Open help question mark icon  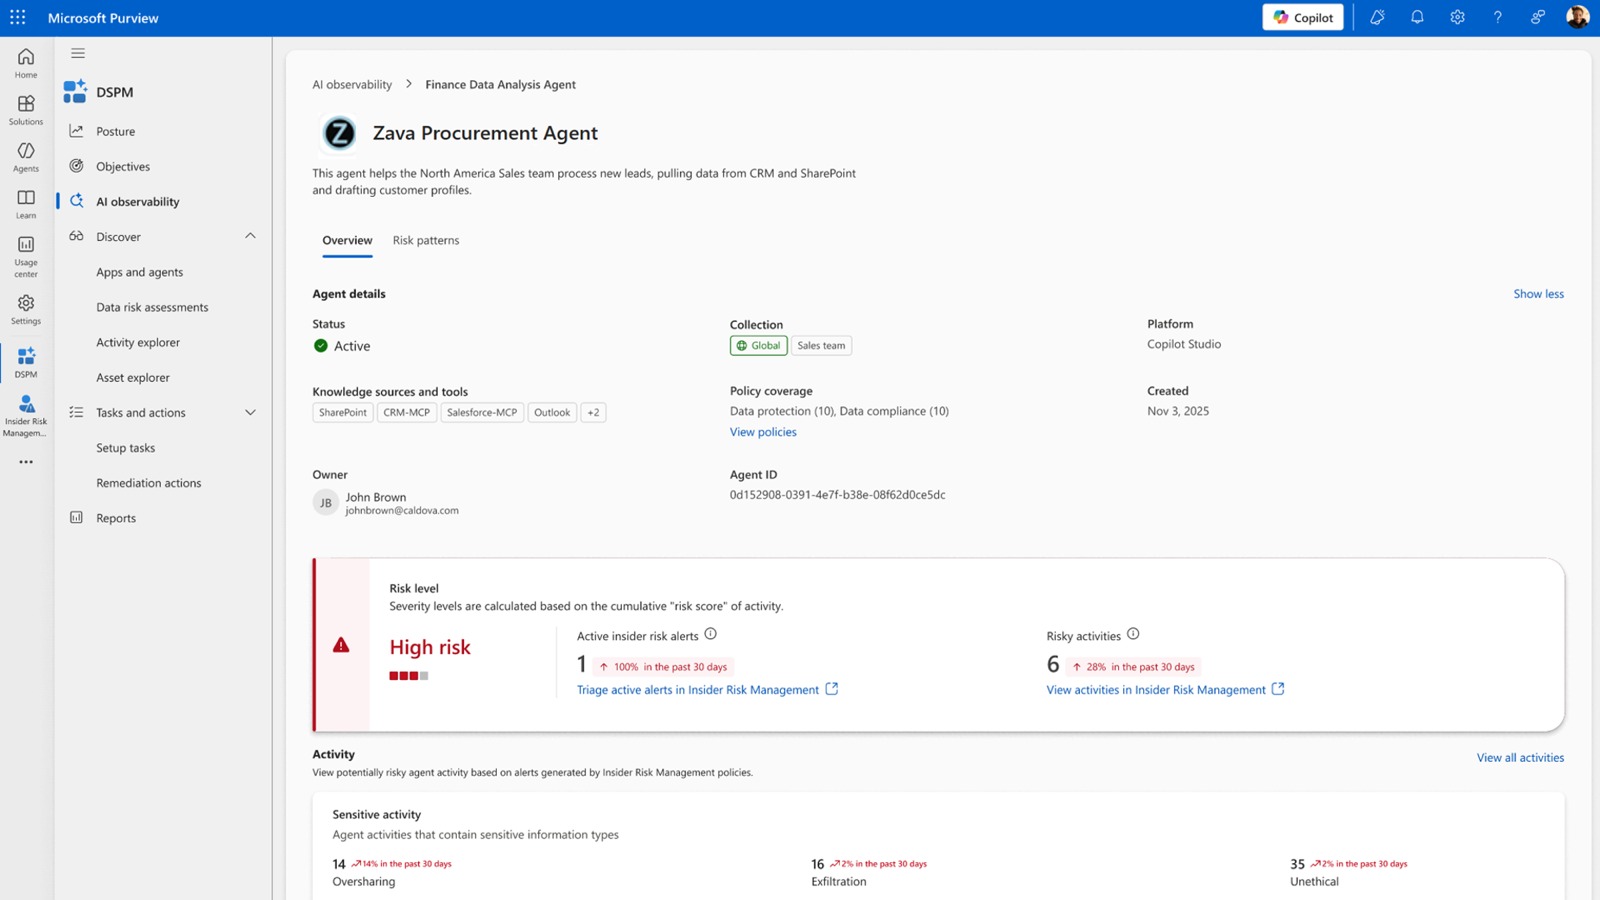click(1497, 17)
